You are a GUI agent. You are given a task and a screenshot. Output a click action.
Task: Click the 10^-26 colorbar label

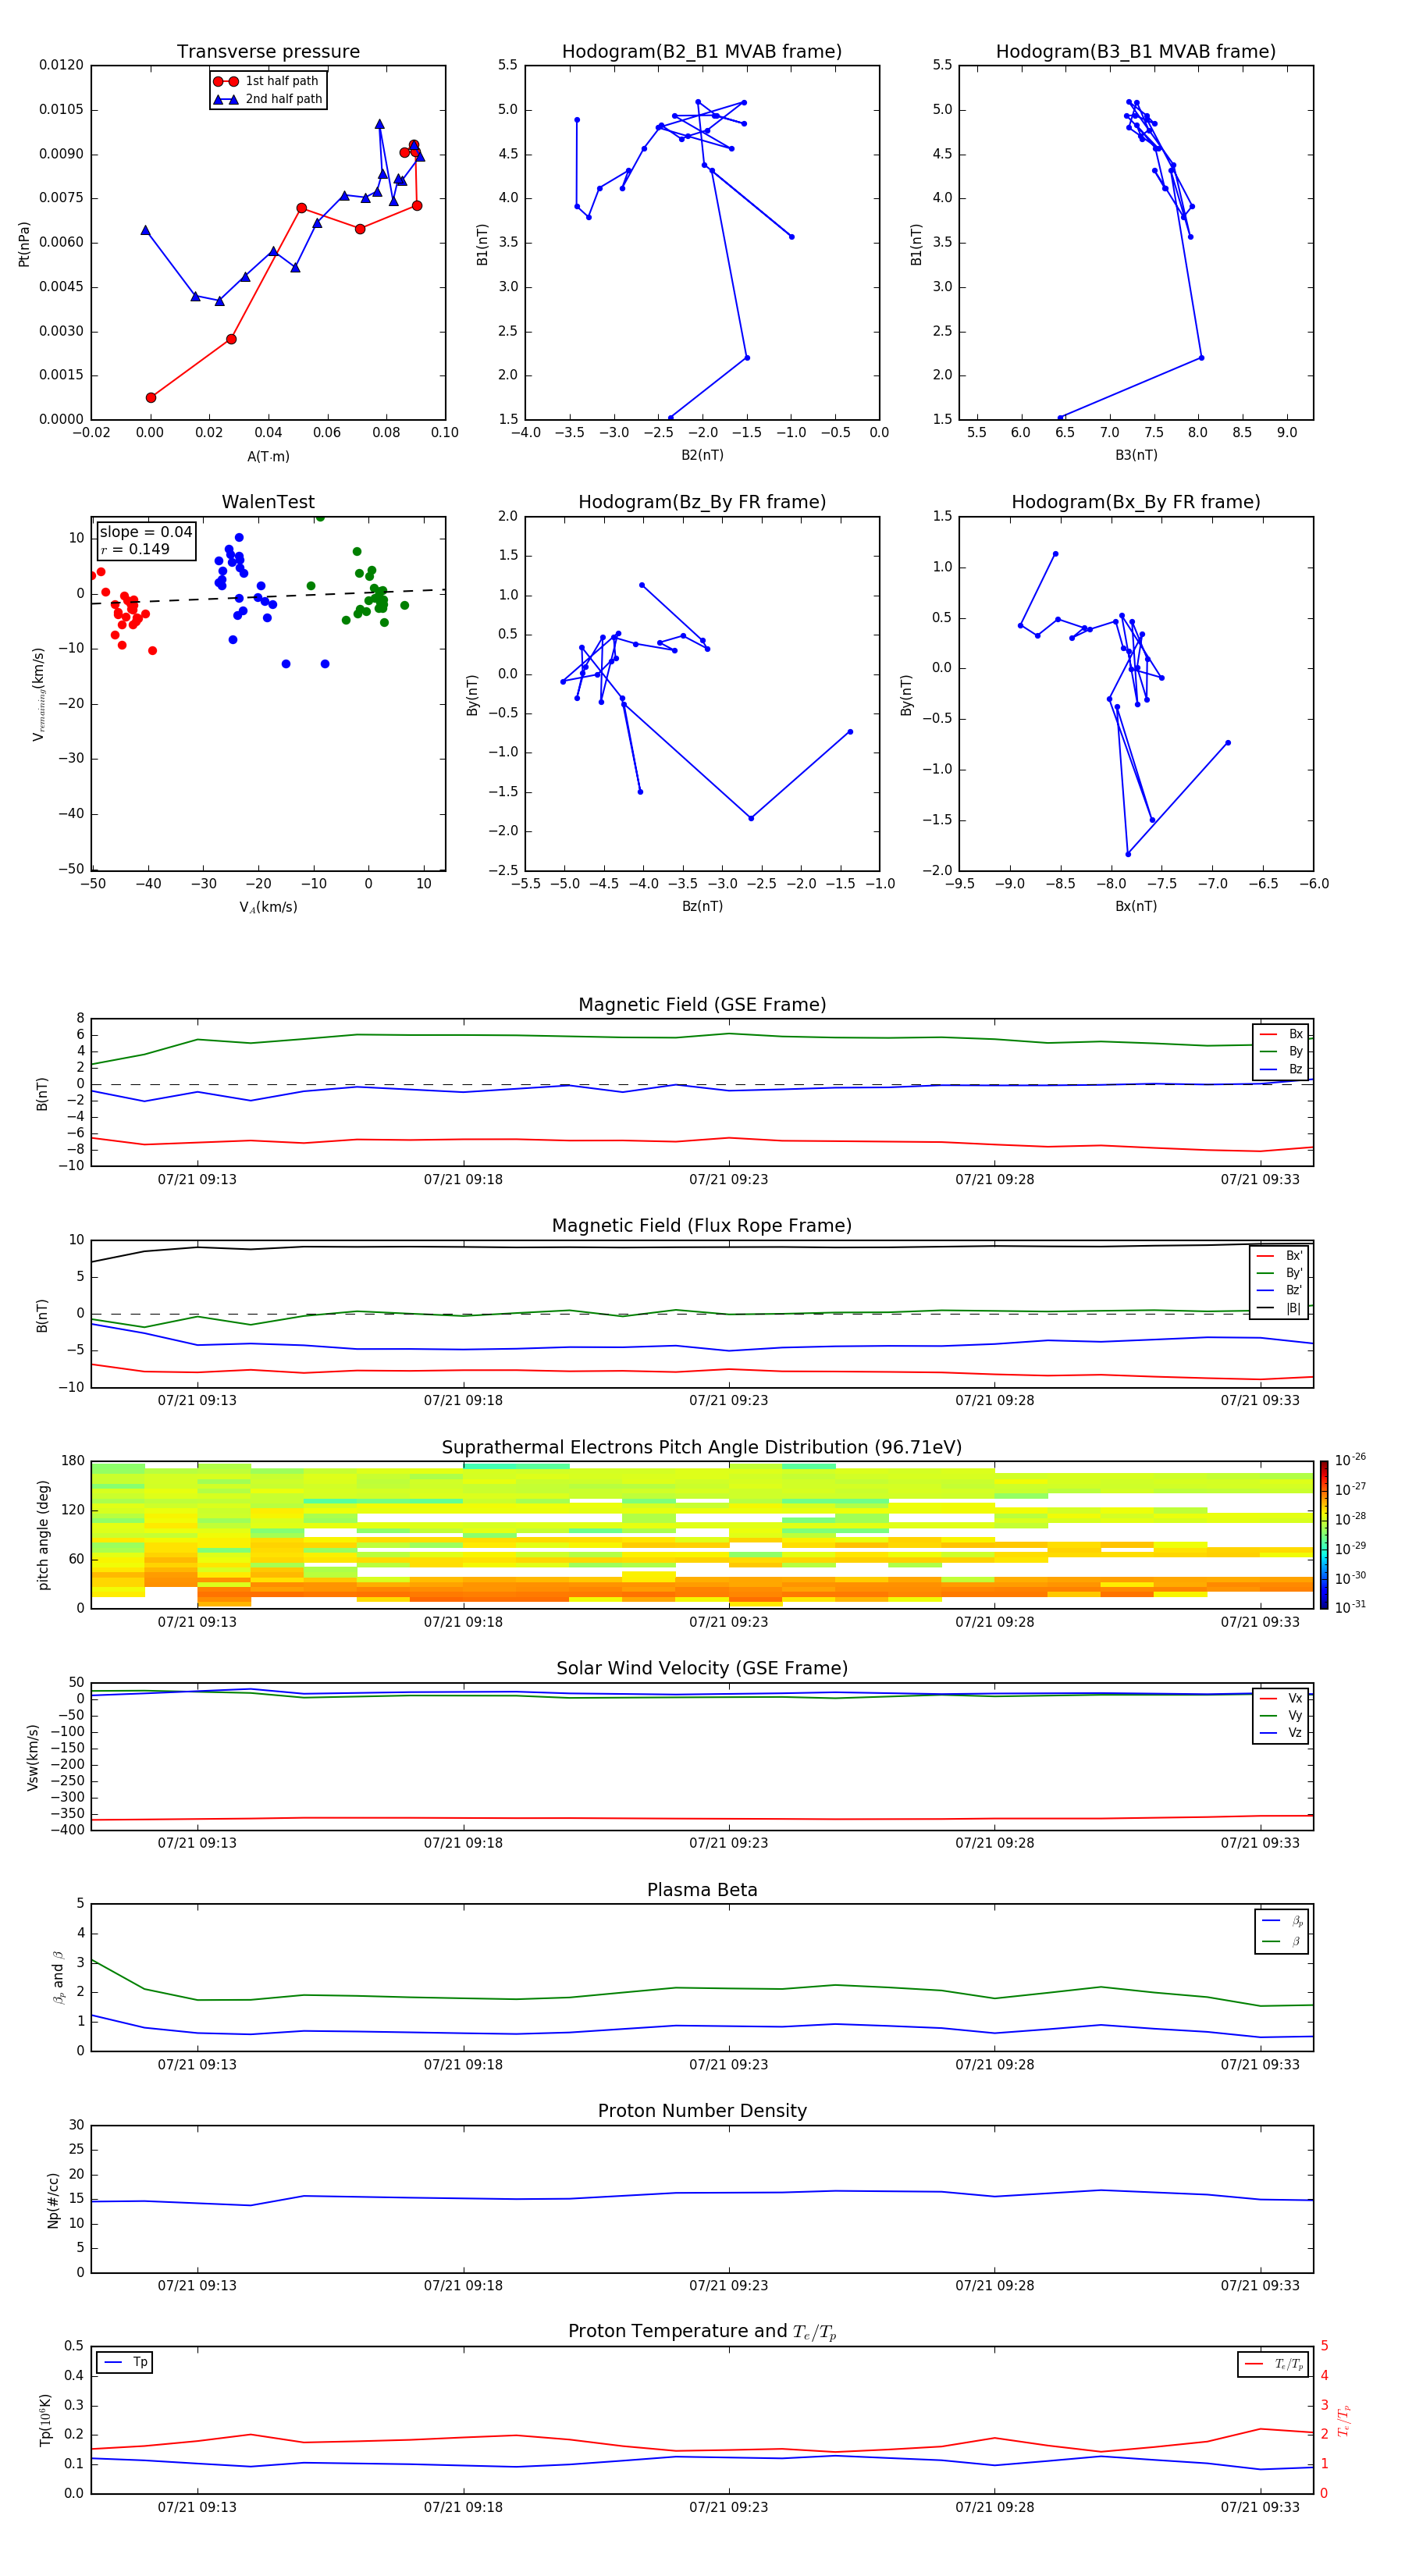tap(1350, 1461)
